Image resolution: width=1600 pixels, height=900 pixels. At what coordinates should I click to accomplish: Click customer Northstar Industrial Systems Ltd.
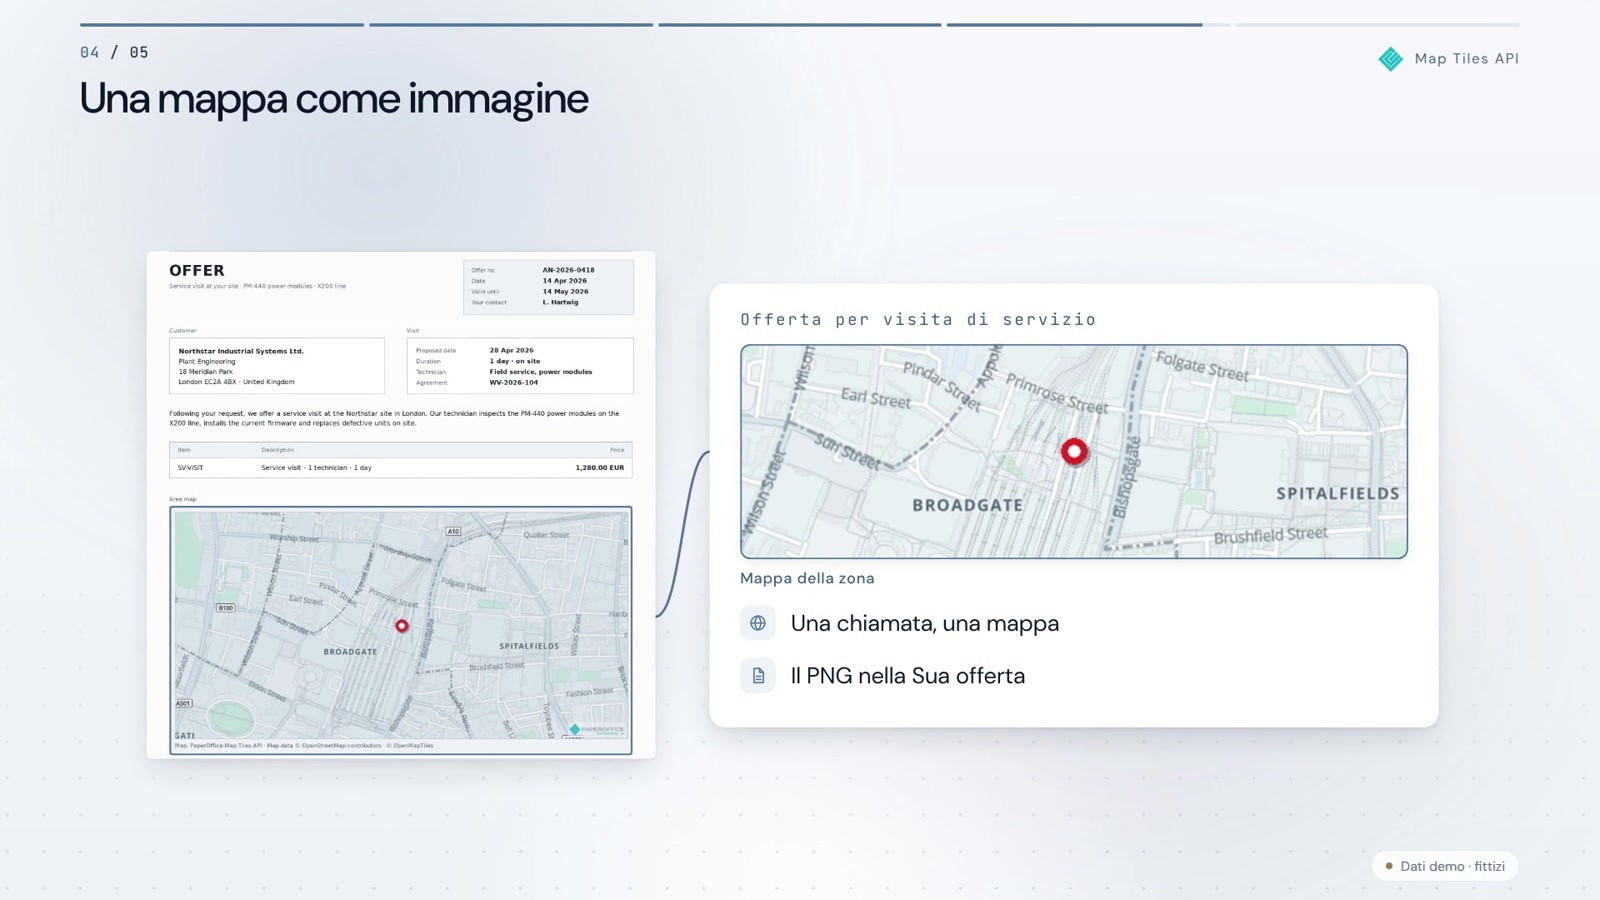tap(241, 351)
